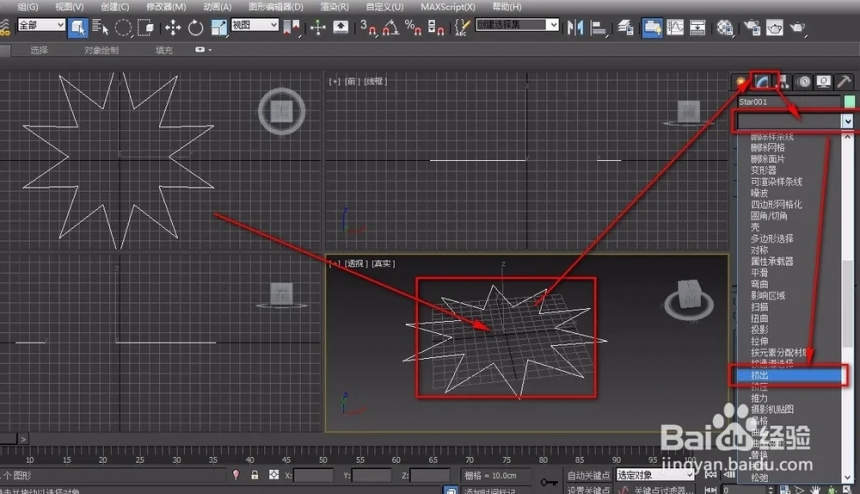This screenshot has height=494, width=860.
Task: Activate the Select and Scale tool
Action: [219, 27]
